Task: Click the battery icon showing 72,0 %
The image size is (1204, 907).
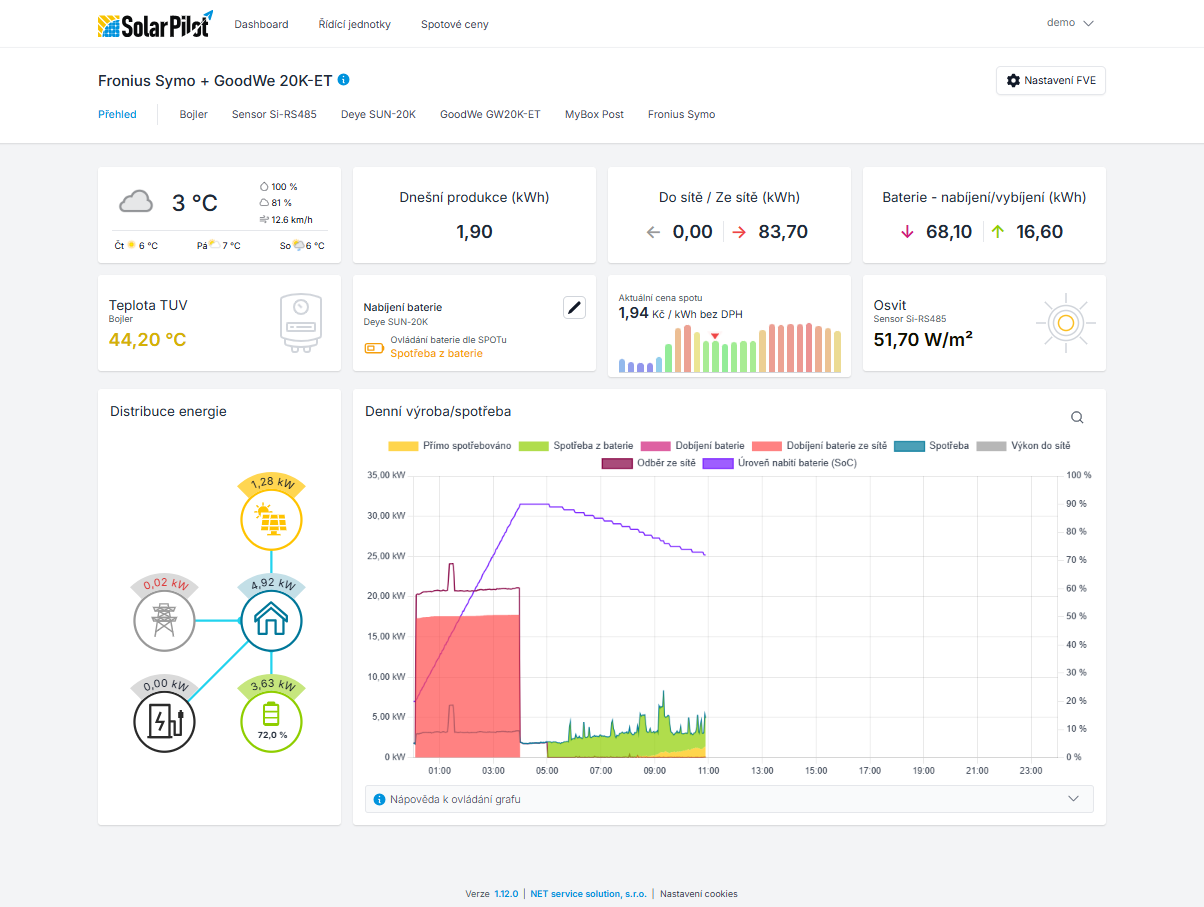Action: (271, 721)
